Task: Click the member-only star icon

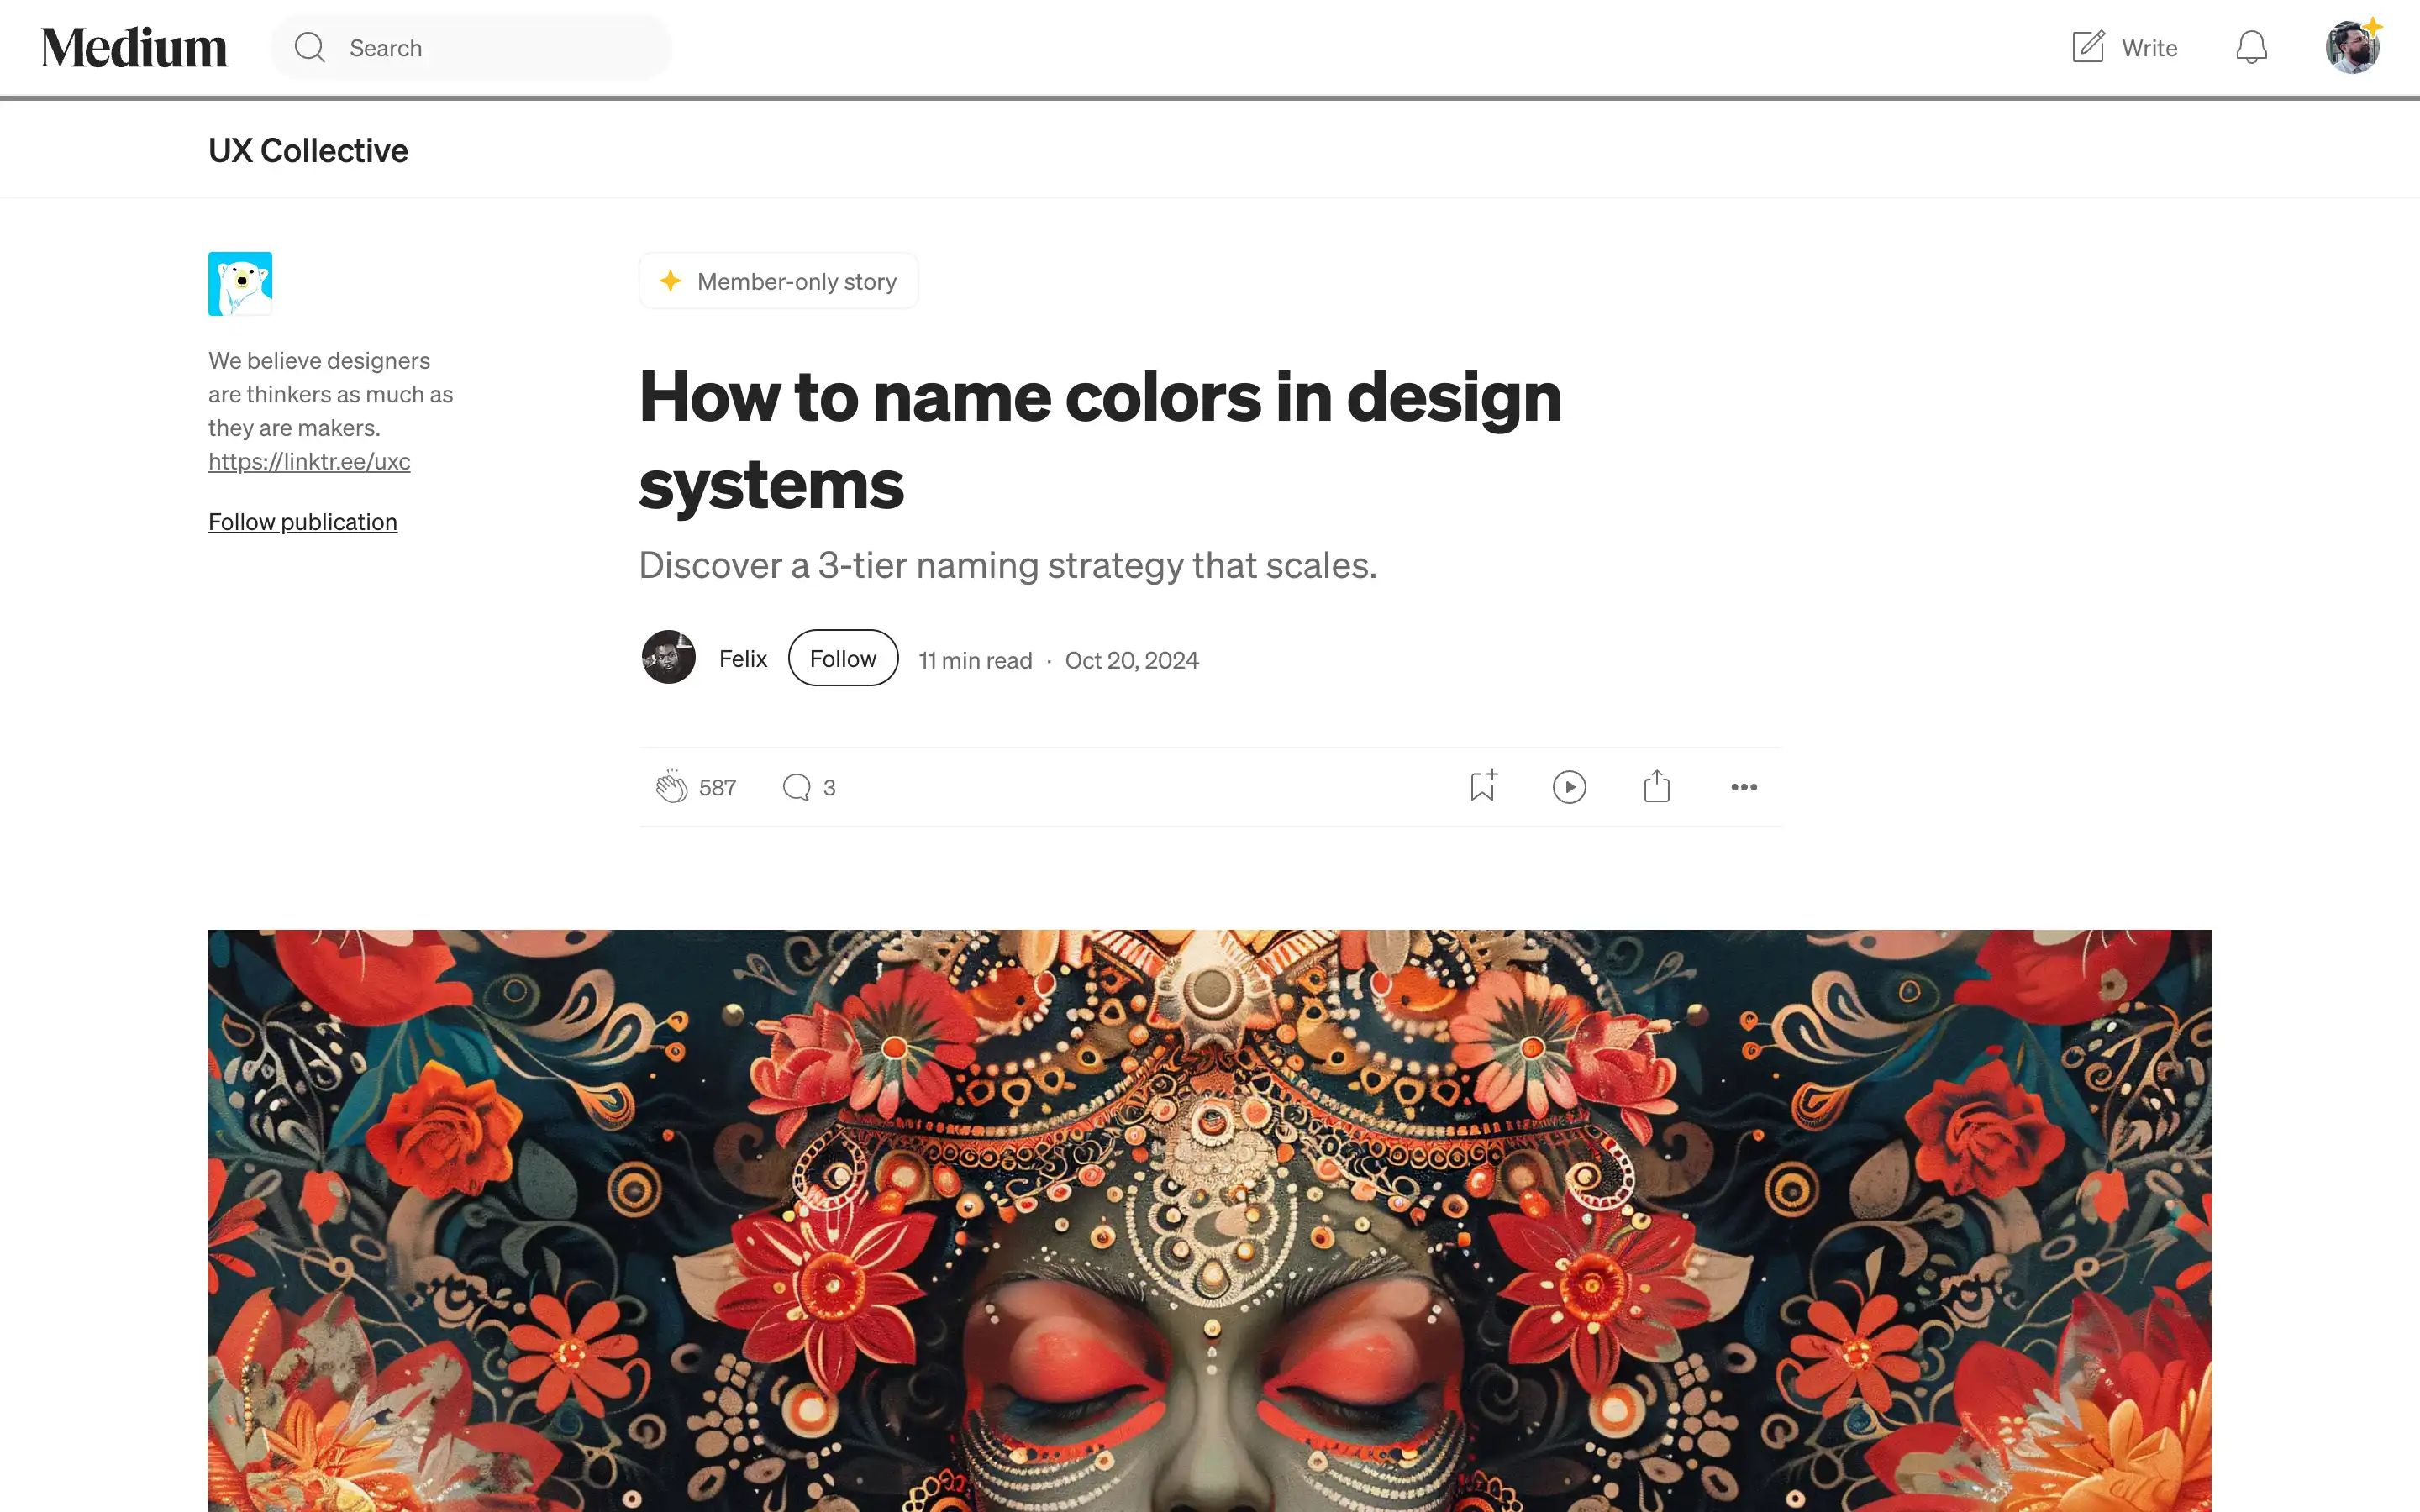Action: [670, 281]
